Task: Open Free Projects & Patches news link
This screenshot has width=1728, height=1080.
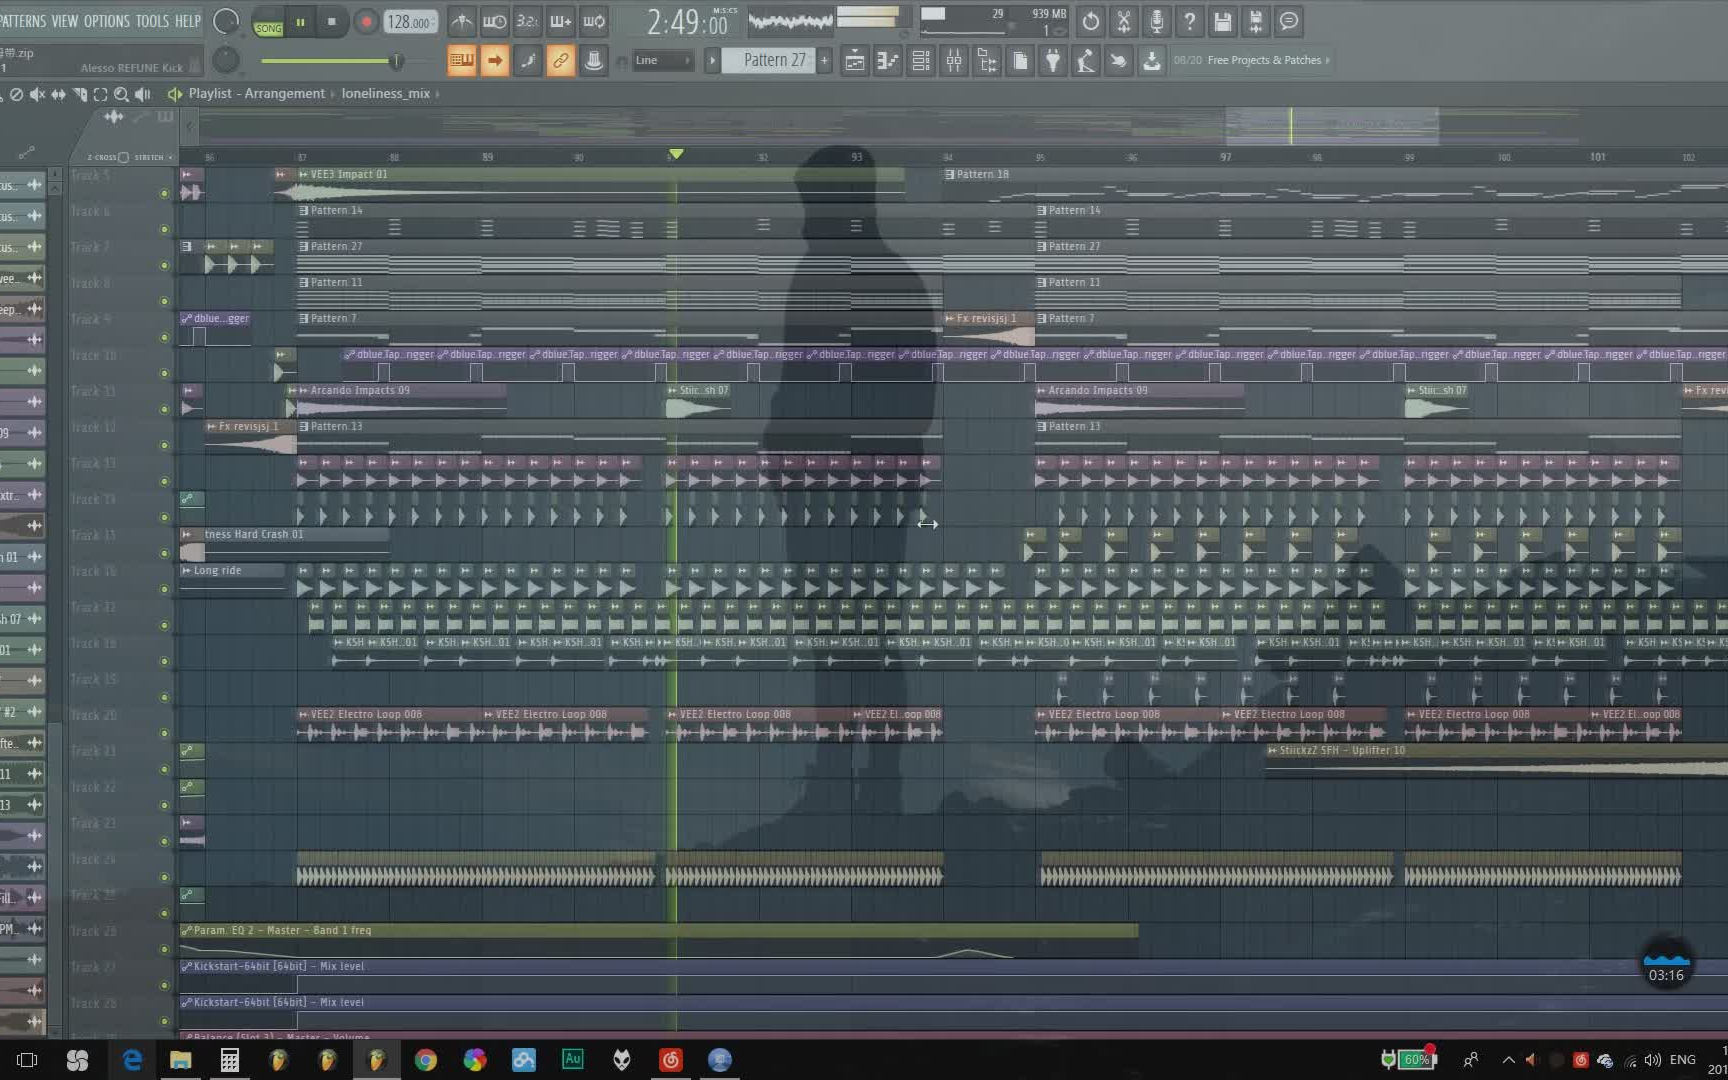Action: coord(1264,60)
